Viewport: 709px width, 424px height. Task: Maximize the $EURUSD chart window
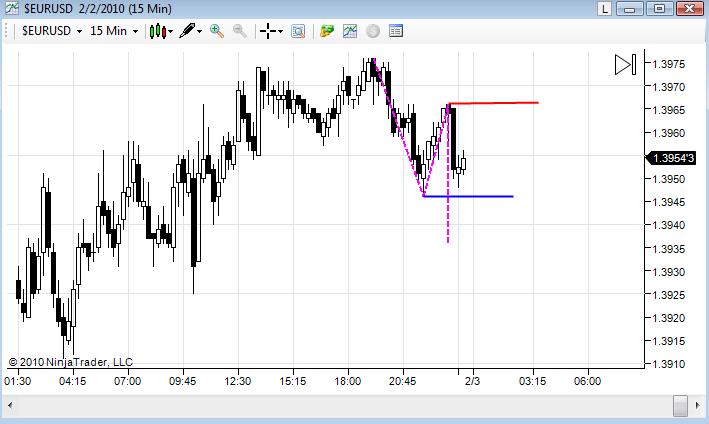coord(659,8)
